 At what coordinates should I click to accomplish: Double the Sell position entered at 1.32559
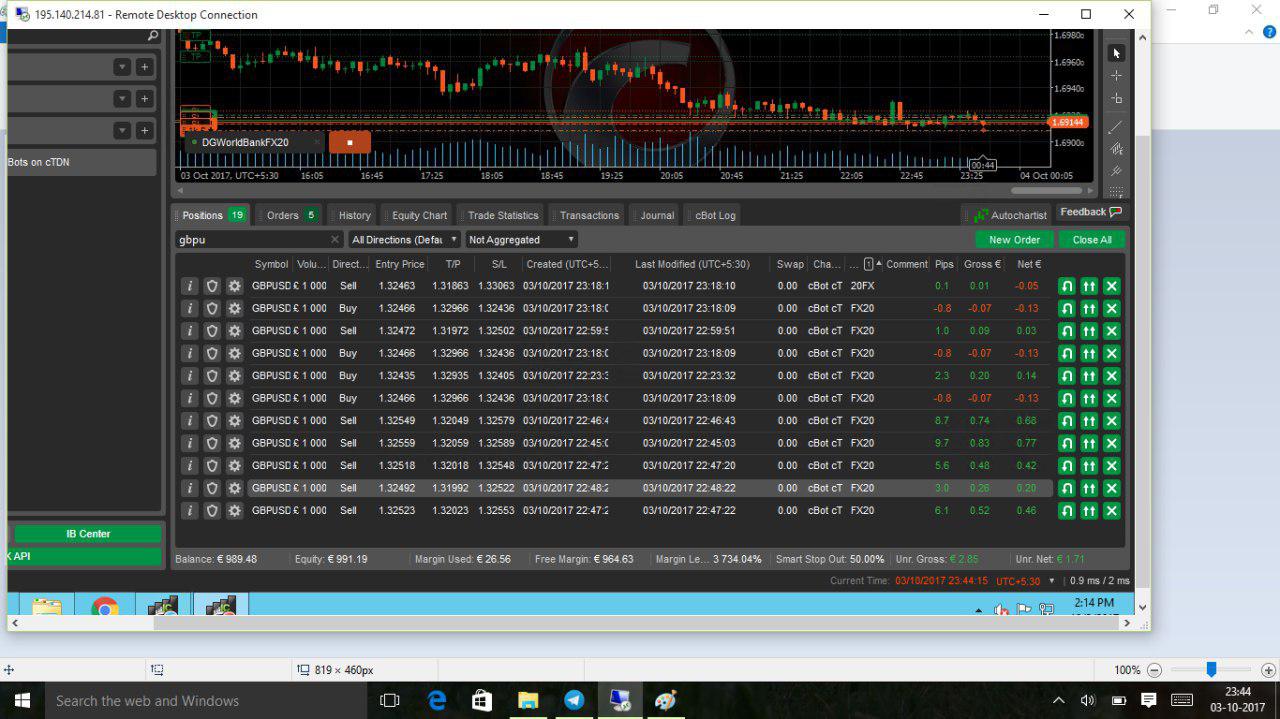coord(1089,443)
